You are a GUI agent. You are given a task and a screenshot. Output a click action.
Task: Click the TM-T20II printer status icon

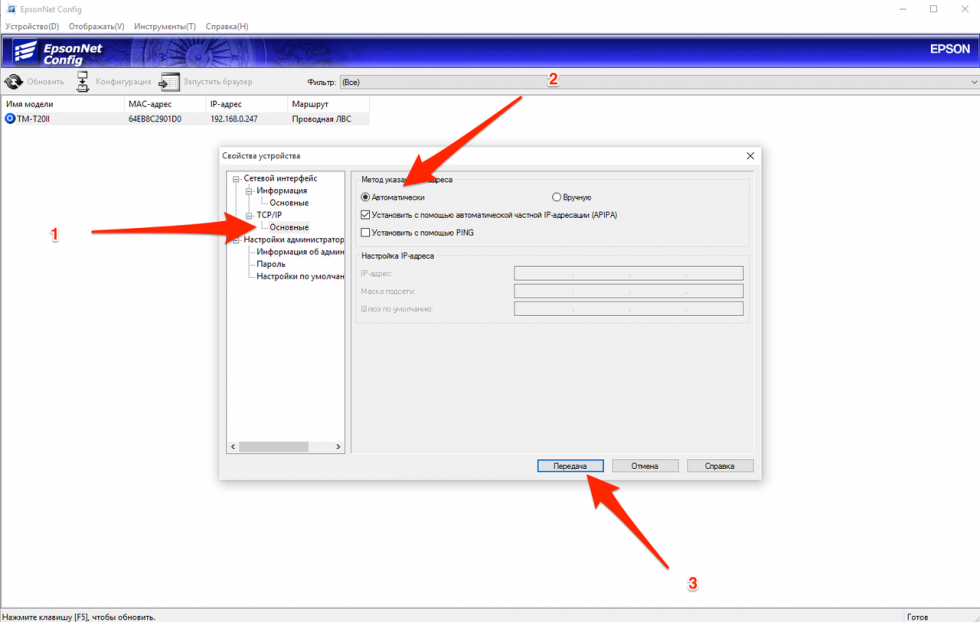10,119
